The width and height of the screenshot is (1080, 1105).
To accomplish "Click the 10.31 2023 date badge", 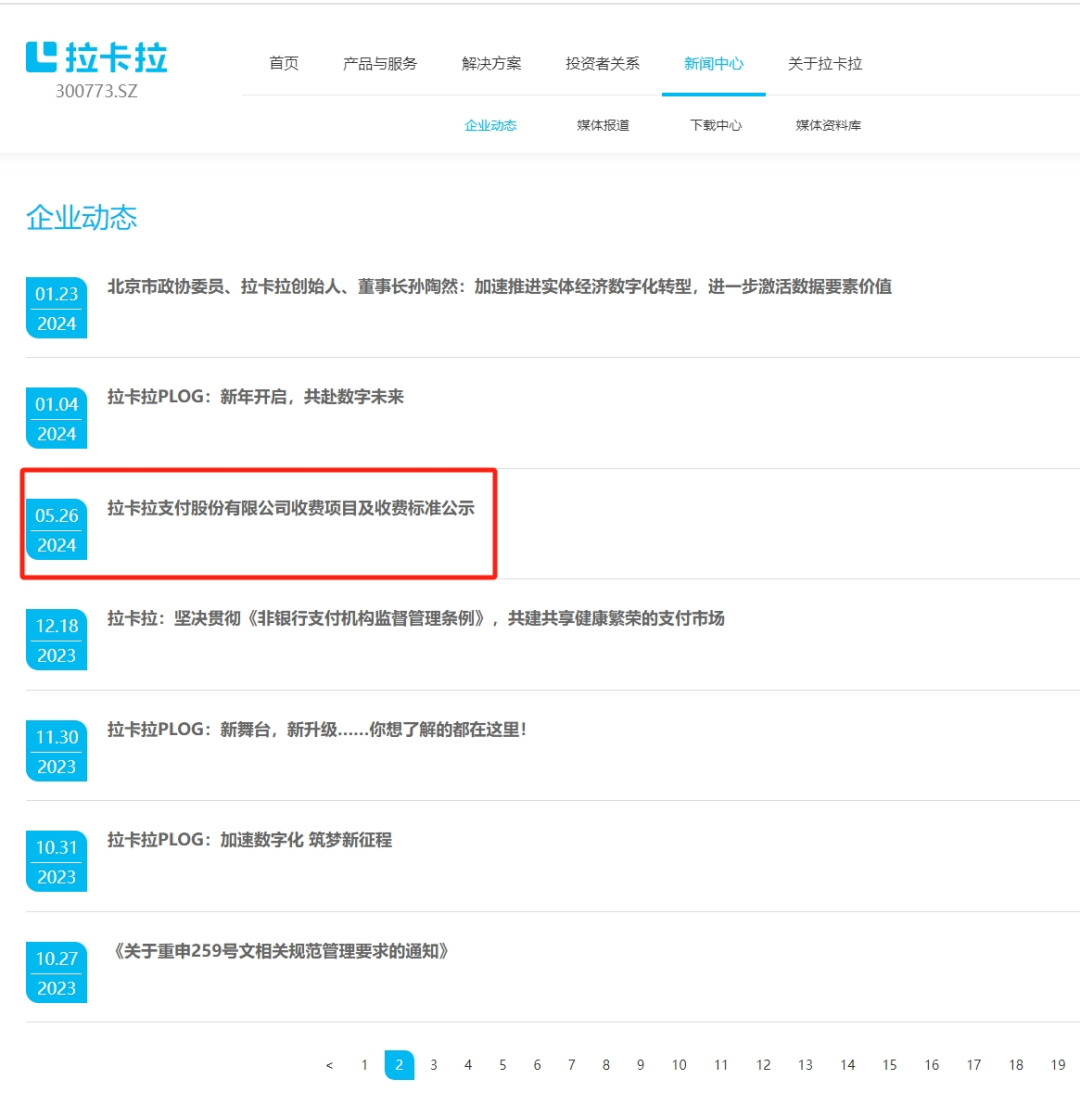I will [56, 861].
